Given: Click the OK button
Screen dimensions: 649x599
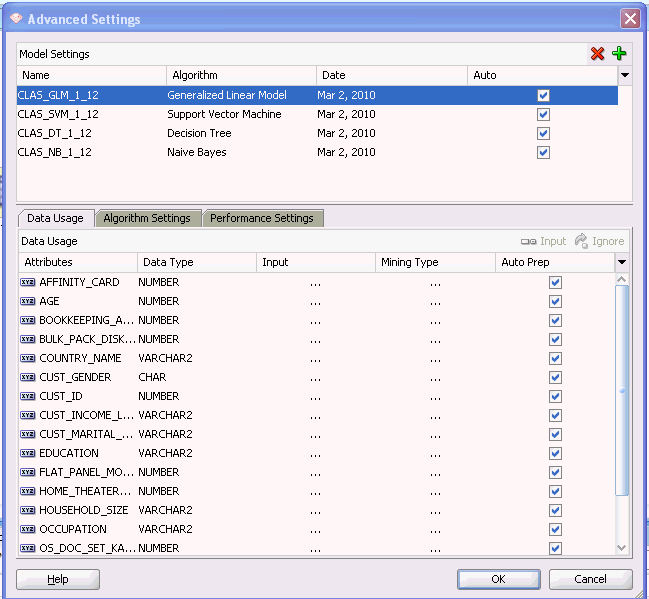Looking at the screenshot, I should tap(498, 579).
